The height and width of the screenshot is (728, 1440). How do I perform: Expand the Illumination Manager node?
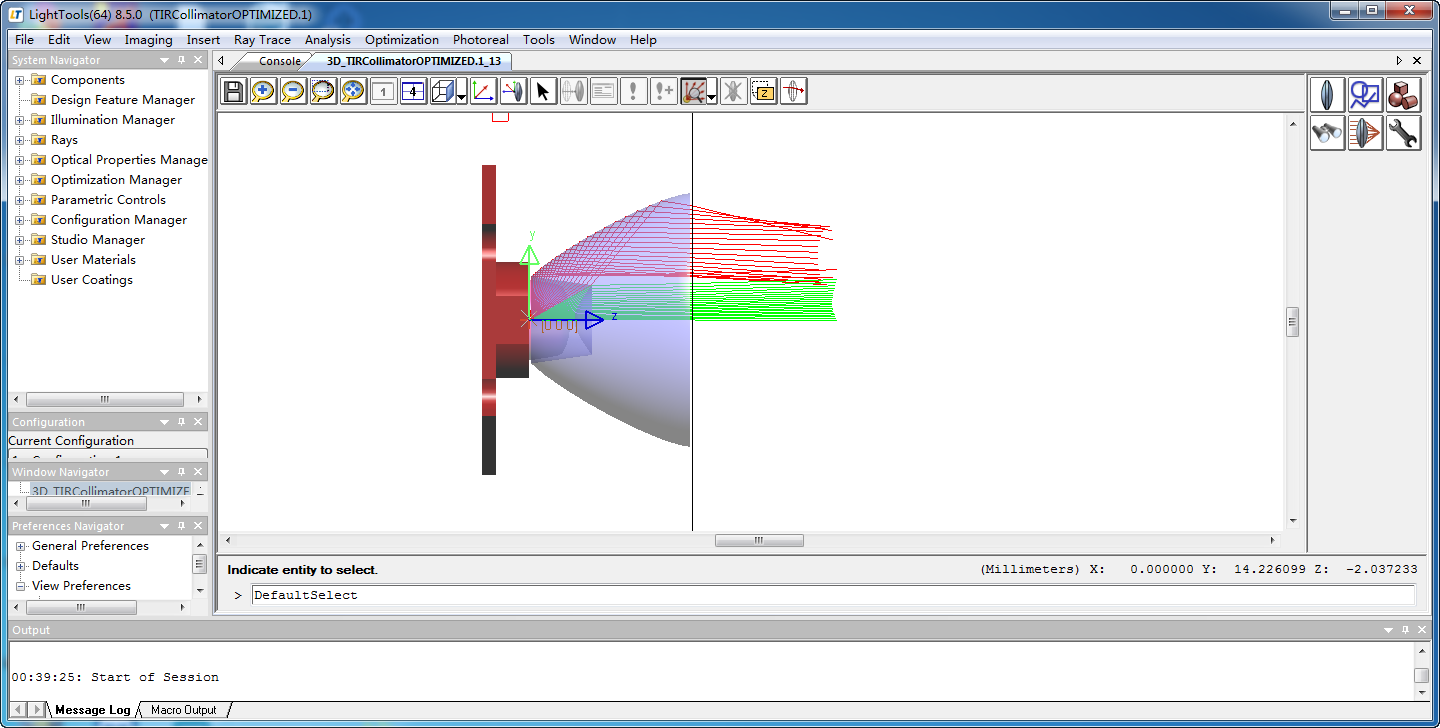tap(19, 120)
